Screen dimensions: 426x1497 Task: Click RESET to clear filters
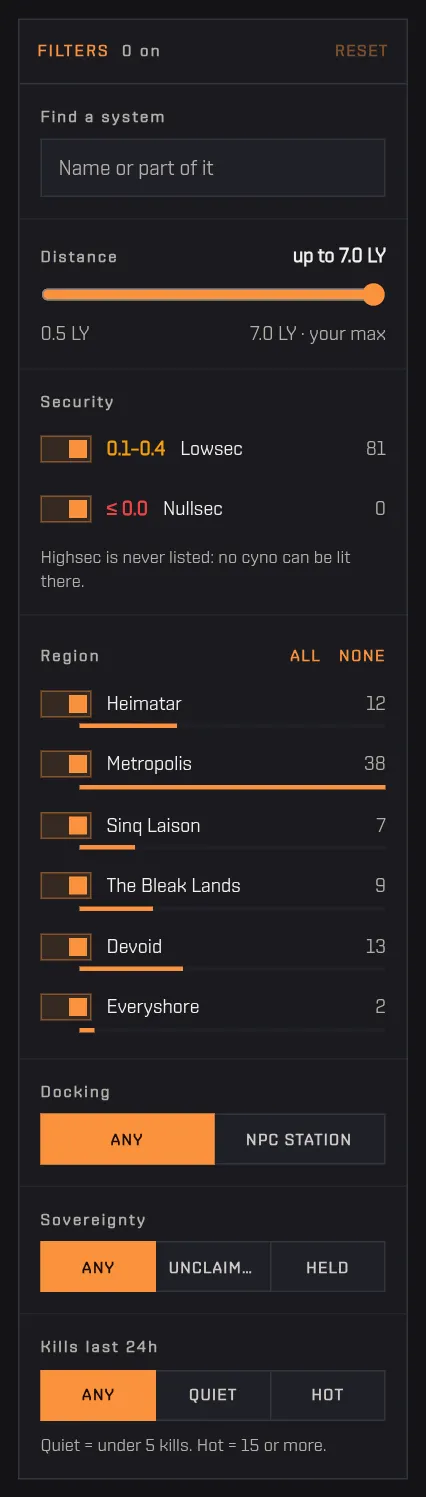[361, 51]
